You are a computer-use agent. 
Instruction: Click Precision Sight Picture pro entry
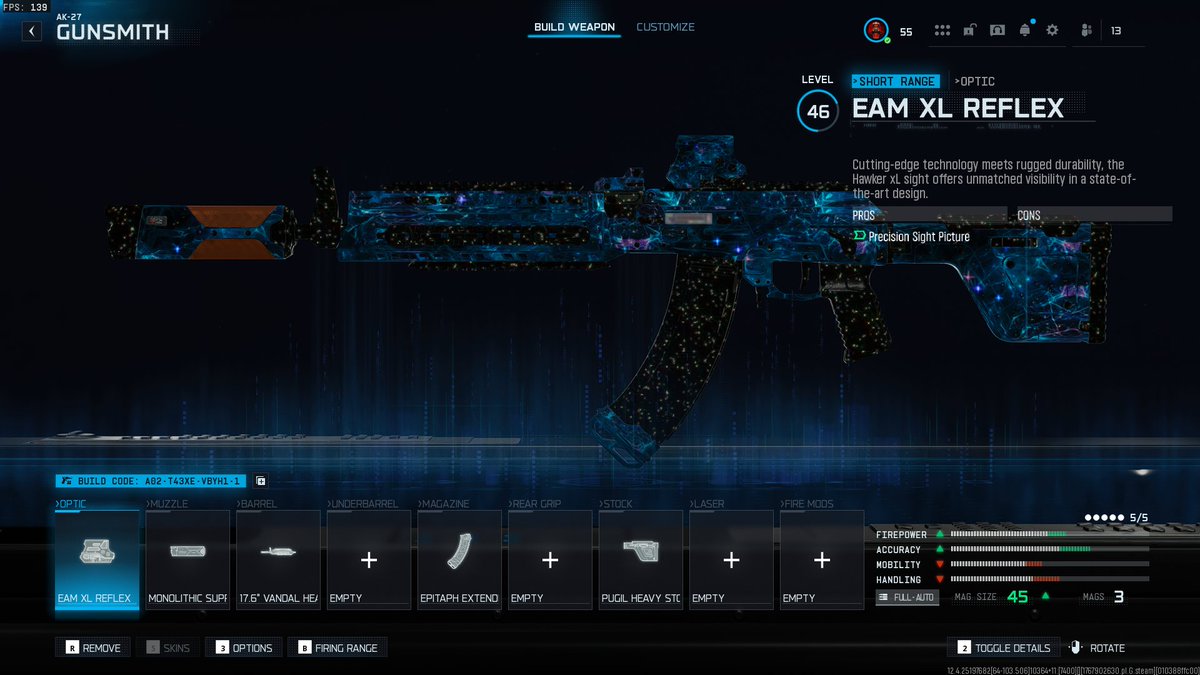(911, 237)
